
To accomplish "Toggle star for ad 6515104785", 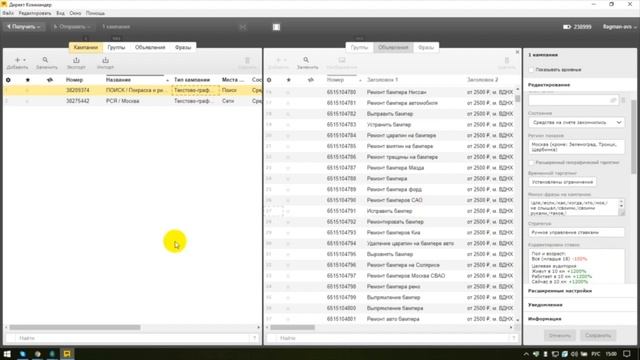I will coord(288,146).
